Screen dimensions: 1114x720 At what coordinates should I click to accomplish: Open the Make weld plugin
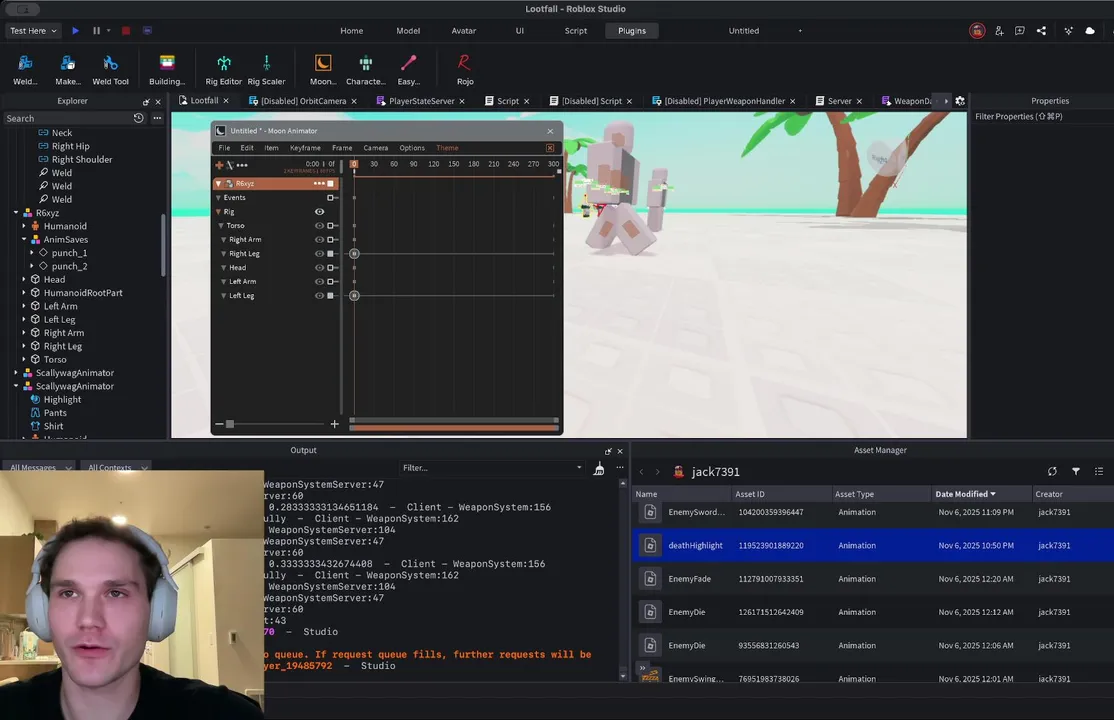coord(67,70)
